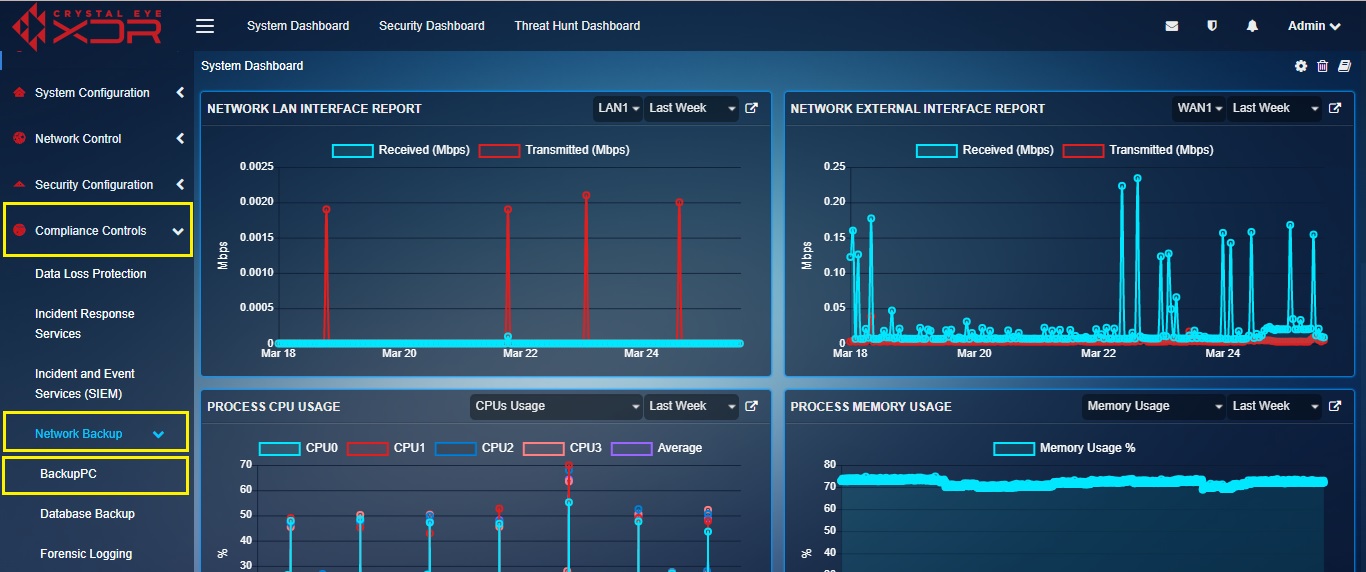
Task: Click Process Memory Usage title
Action: pyautogui.click(x=871, y=406)
